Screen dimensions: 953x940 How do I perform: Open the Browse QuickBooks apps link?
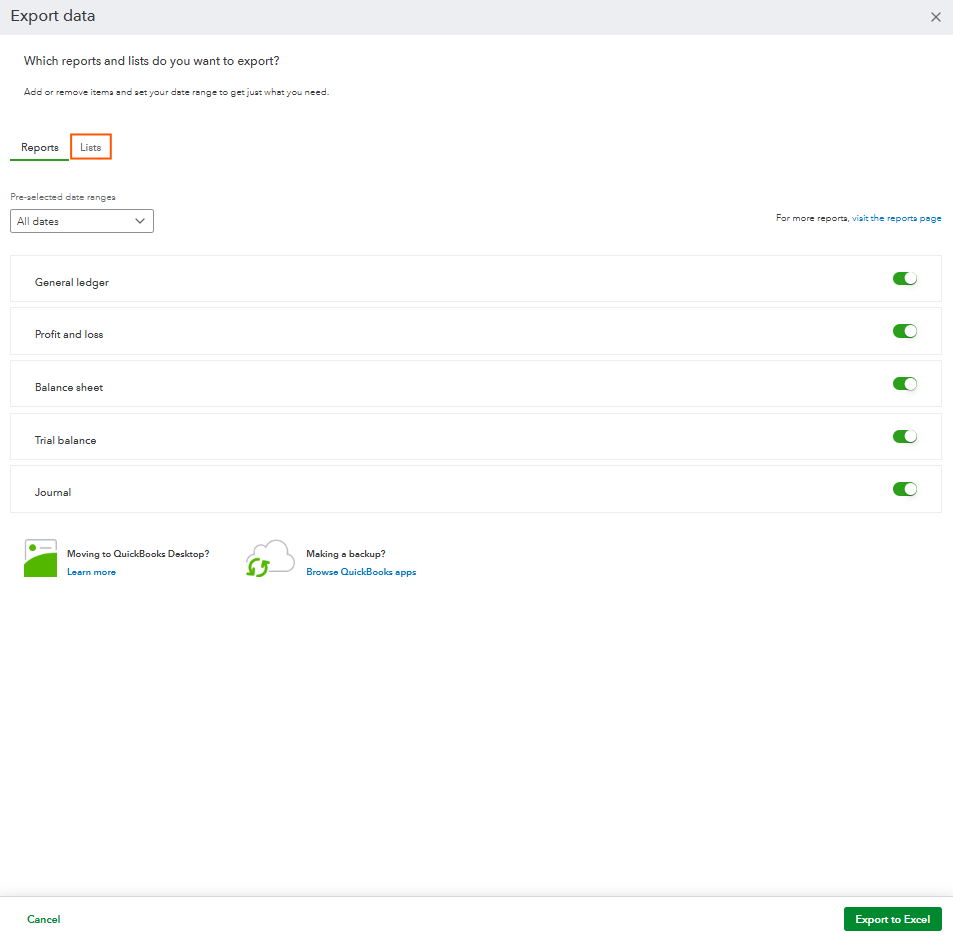[x=361, y=572]
